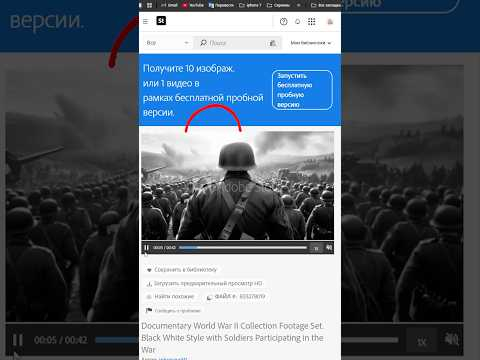Screen dimensions: 480x360
Task: Open the notifications bell icon
Action: [x=297, y=22]
